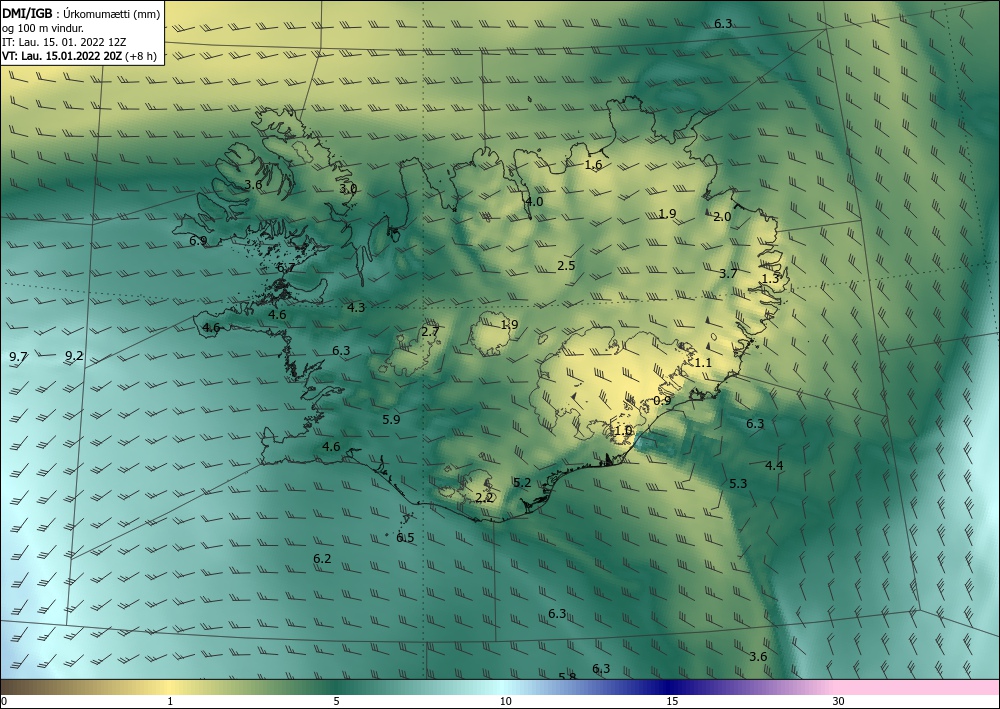Screen dimensions: 1000x709
Task: Click the 3.7 map value
Action: [728, 274]
